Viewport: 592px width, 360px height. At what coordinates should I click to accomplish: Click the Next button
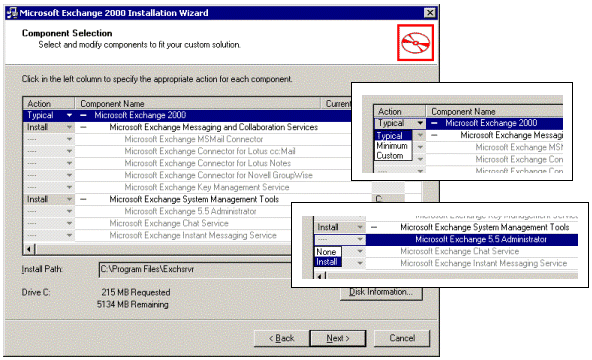tap(338, 338)
